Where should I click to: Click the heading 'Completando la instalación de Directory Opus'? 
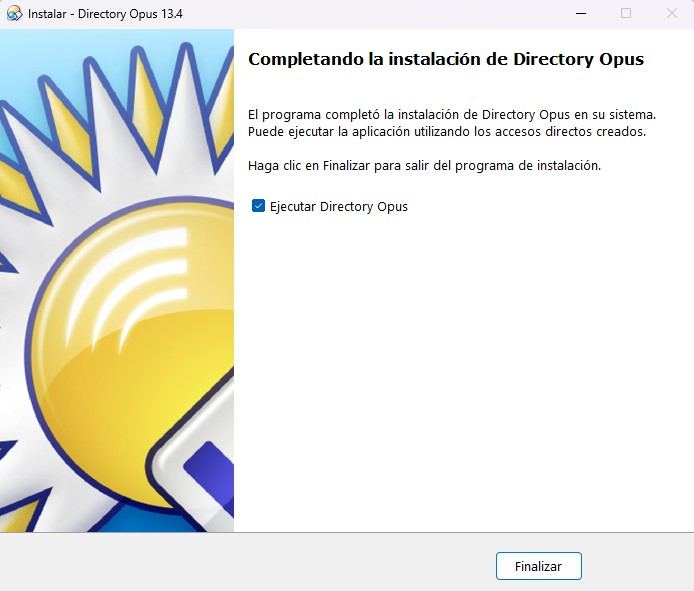click(446, 59)
